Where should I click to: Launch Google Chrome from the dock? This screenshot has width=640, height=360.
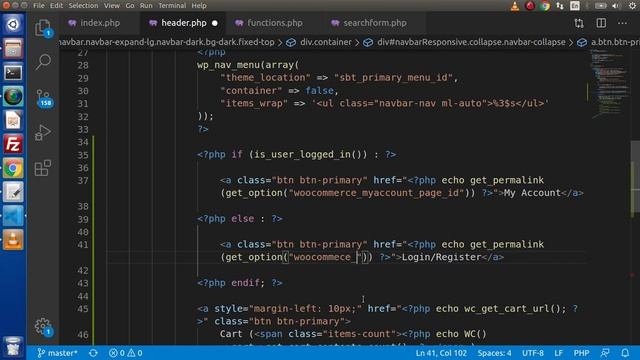[x=13, y=168]
